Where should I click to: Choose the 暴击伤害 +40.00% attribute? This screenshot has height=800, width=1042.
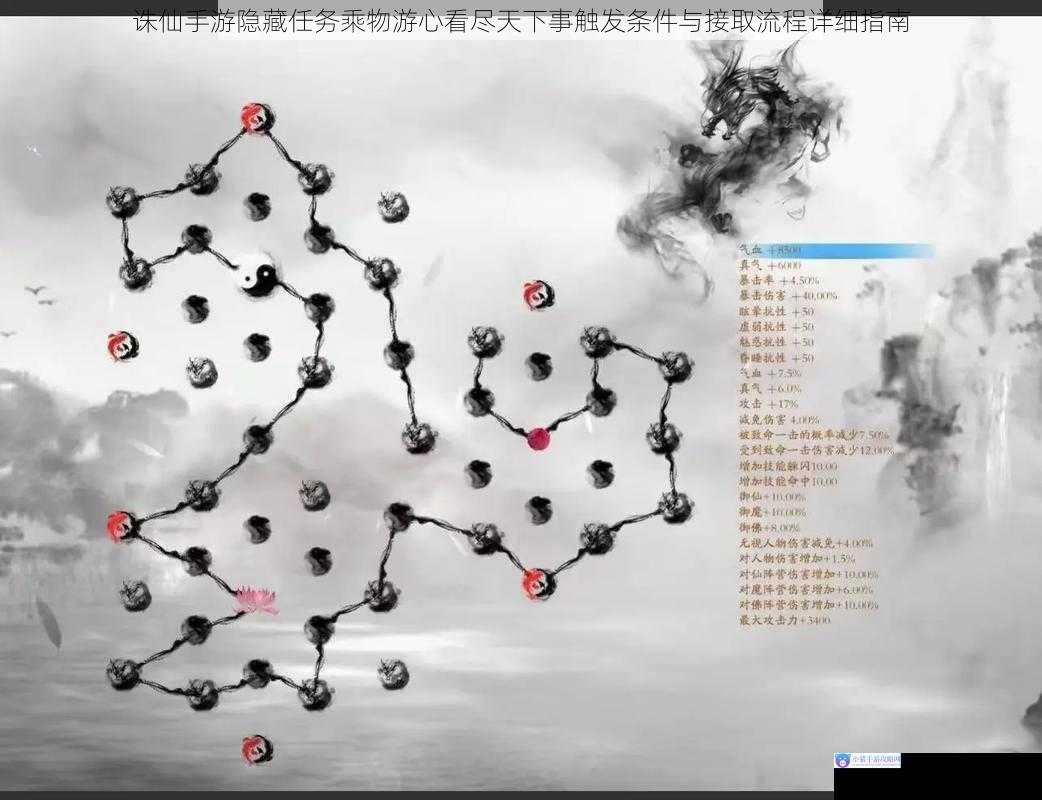tap(787, 296)
